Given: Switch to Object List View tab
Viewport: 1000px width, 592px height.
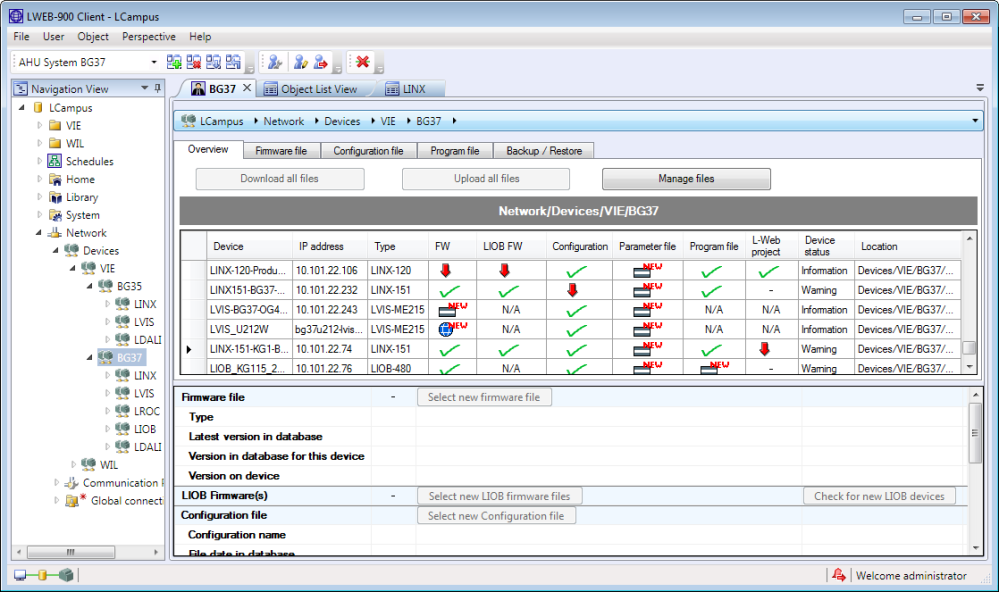Looking at the screenshot, I should pyautogui.click(x=311, y=89).
